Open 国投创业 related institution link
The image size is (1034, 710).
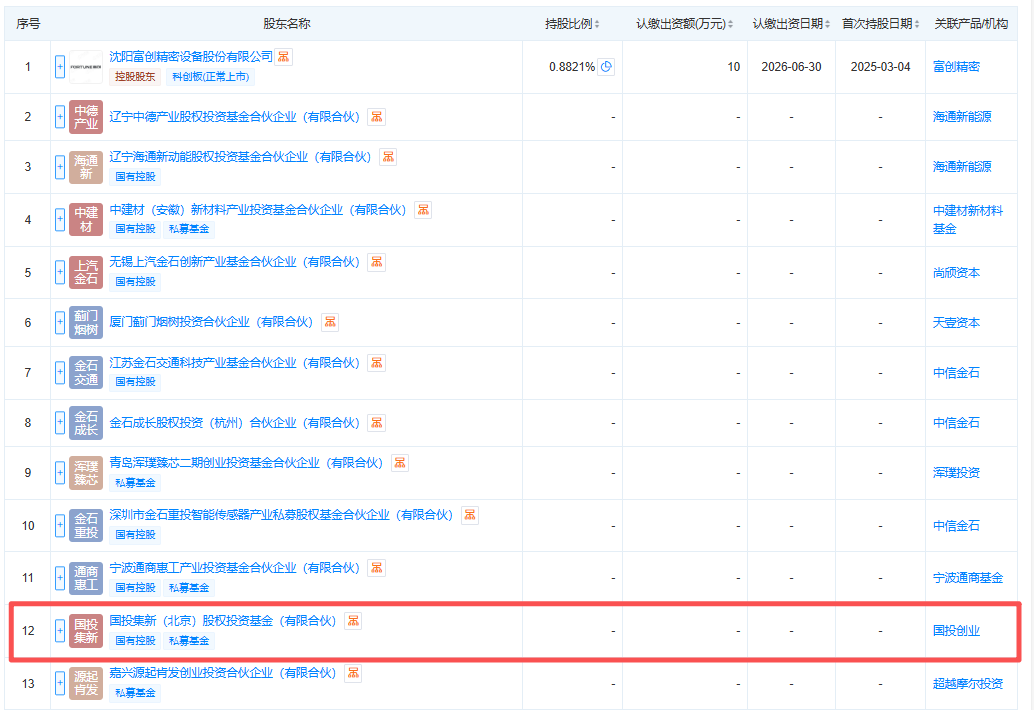click(956, 631)
